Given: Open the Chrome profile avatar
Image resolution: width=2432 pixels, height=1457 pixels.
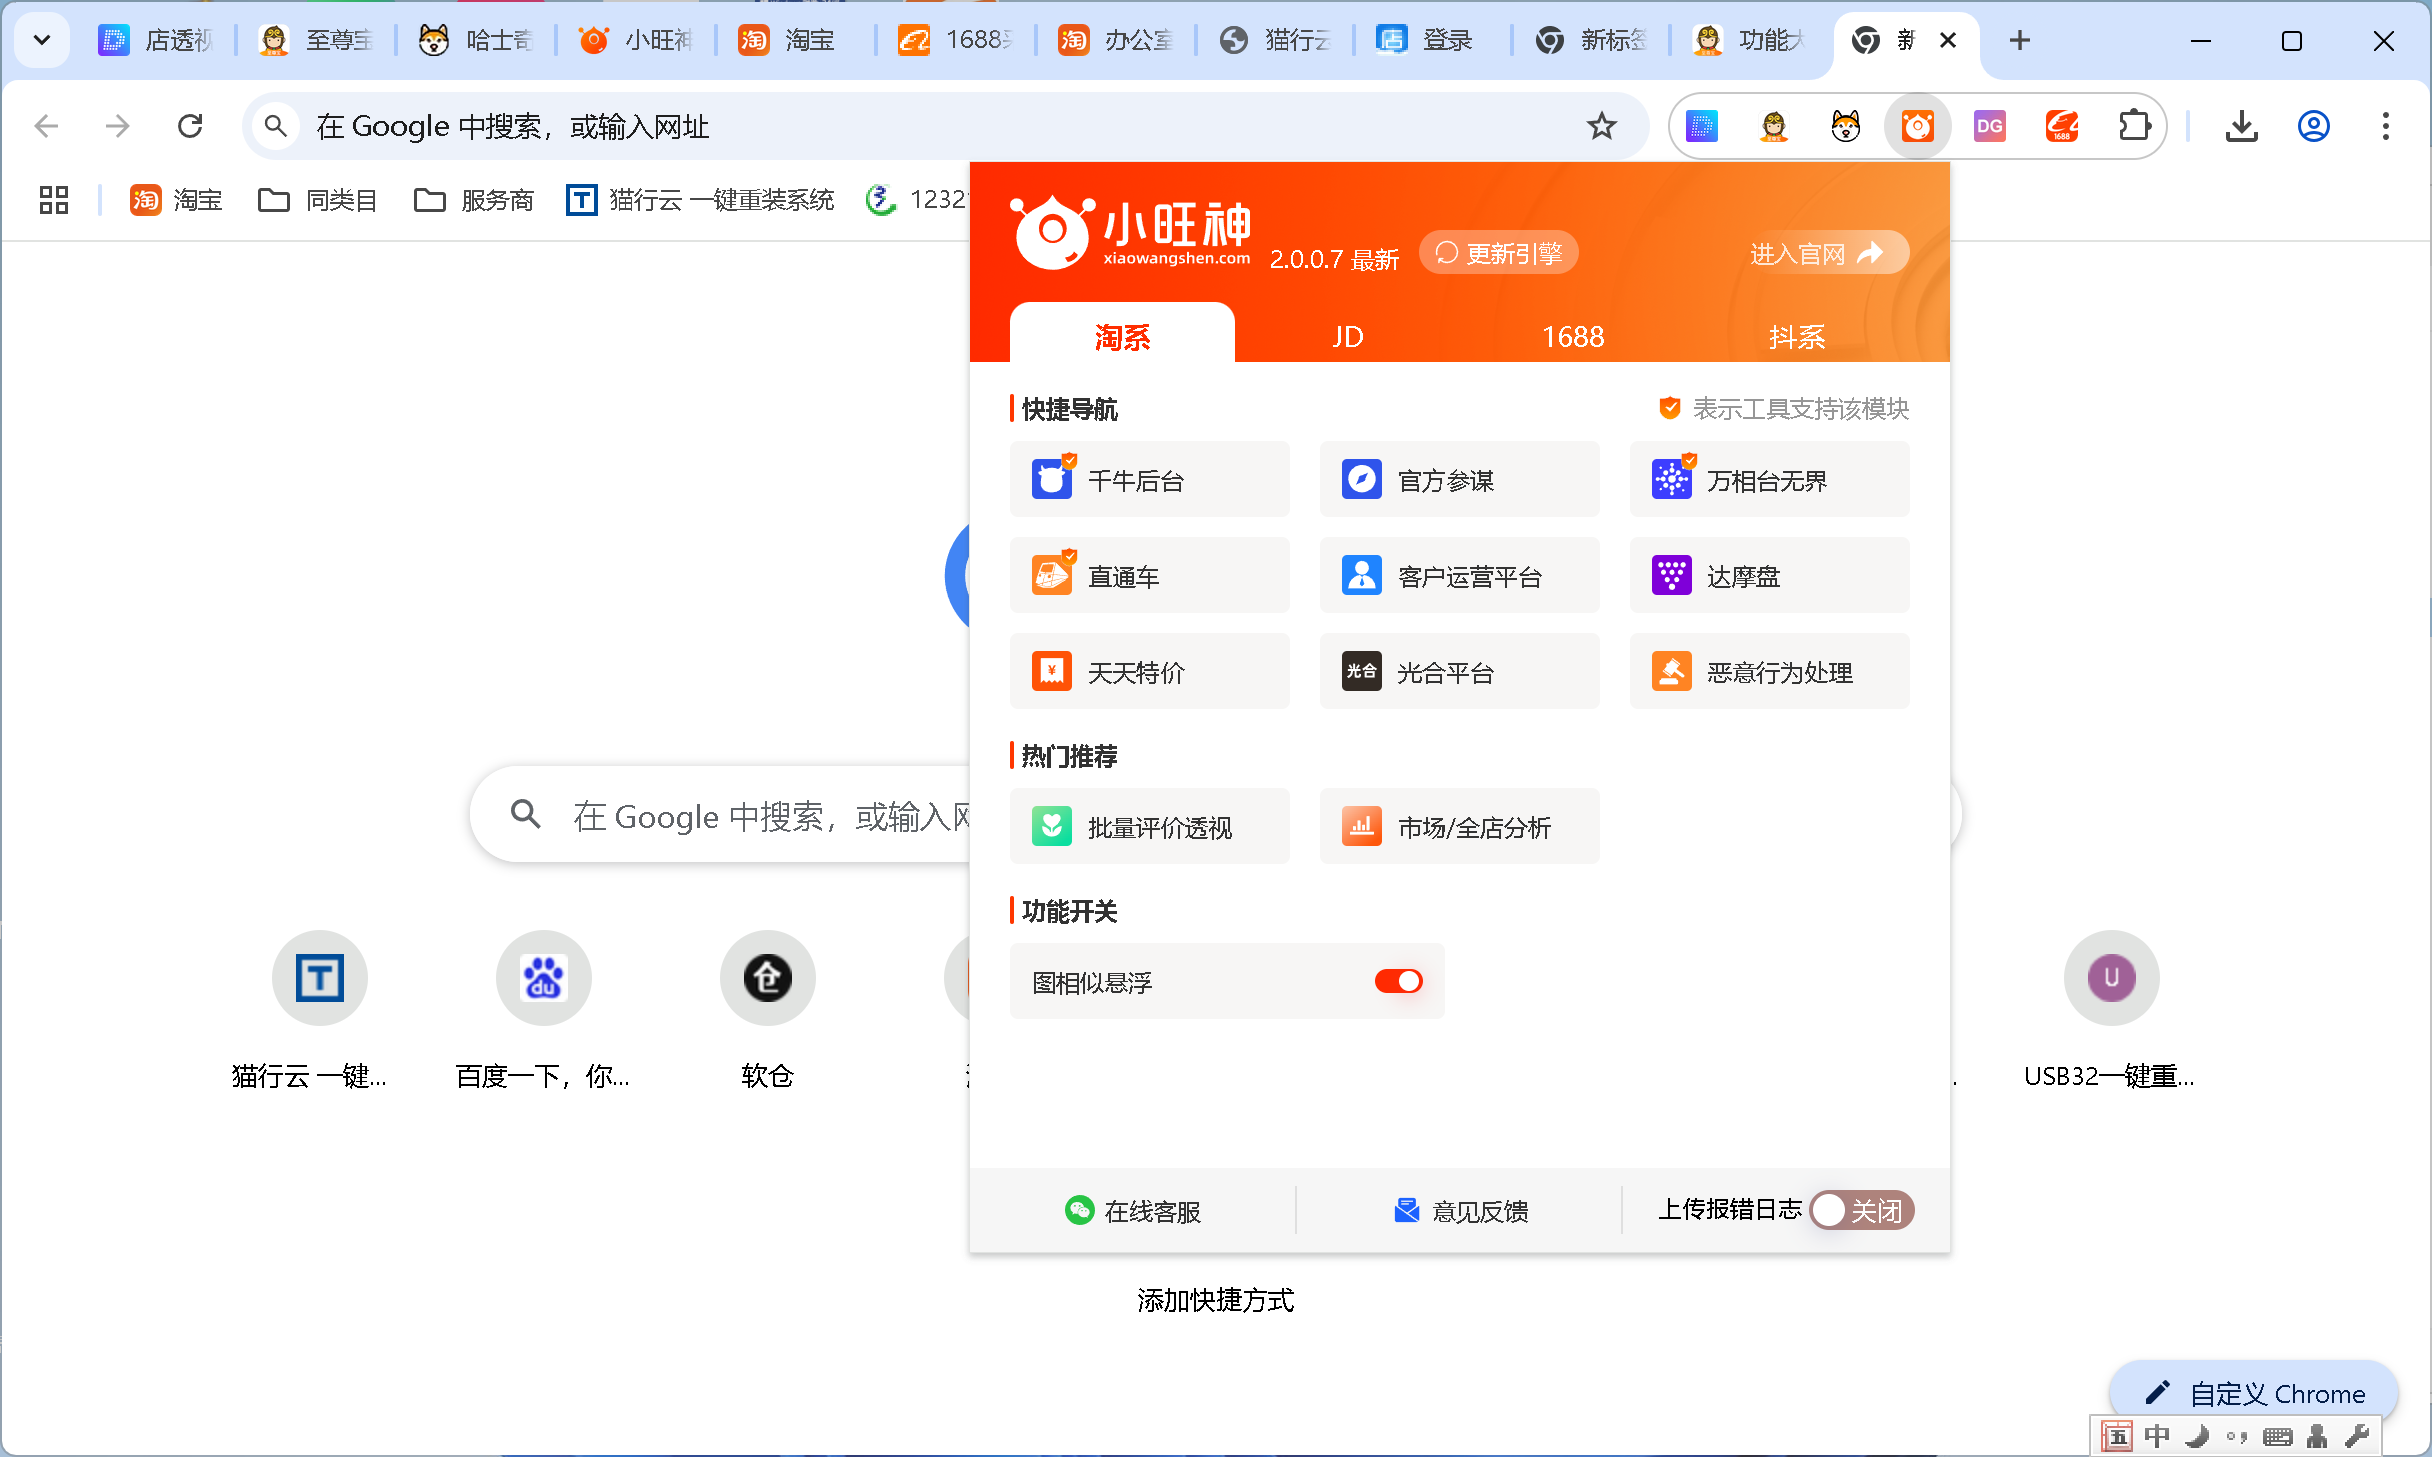Looking at the screenshot, I should click(x=2313, y=126).
